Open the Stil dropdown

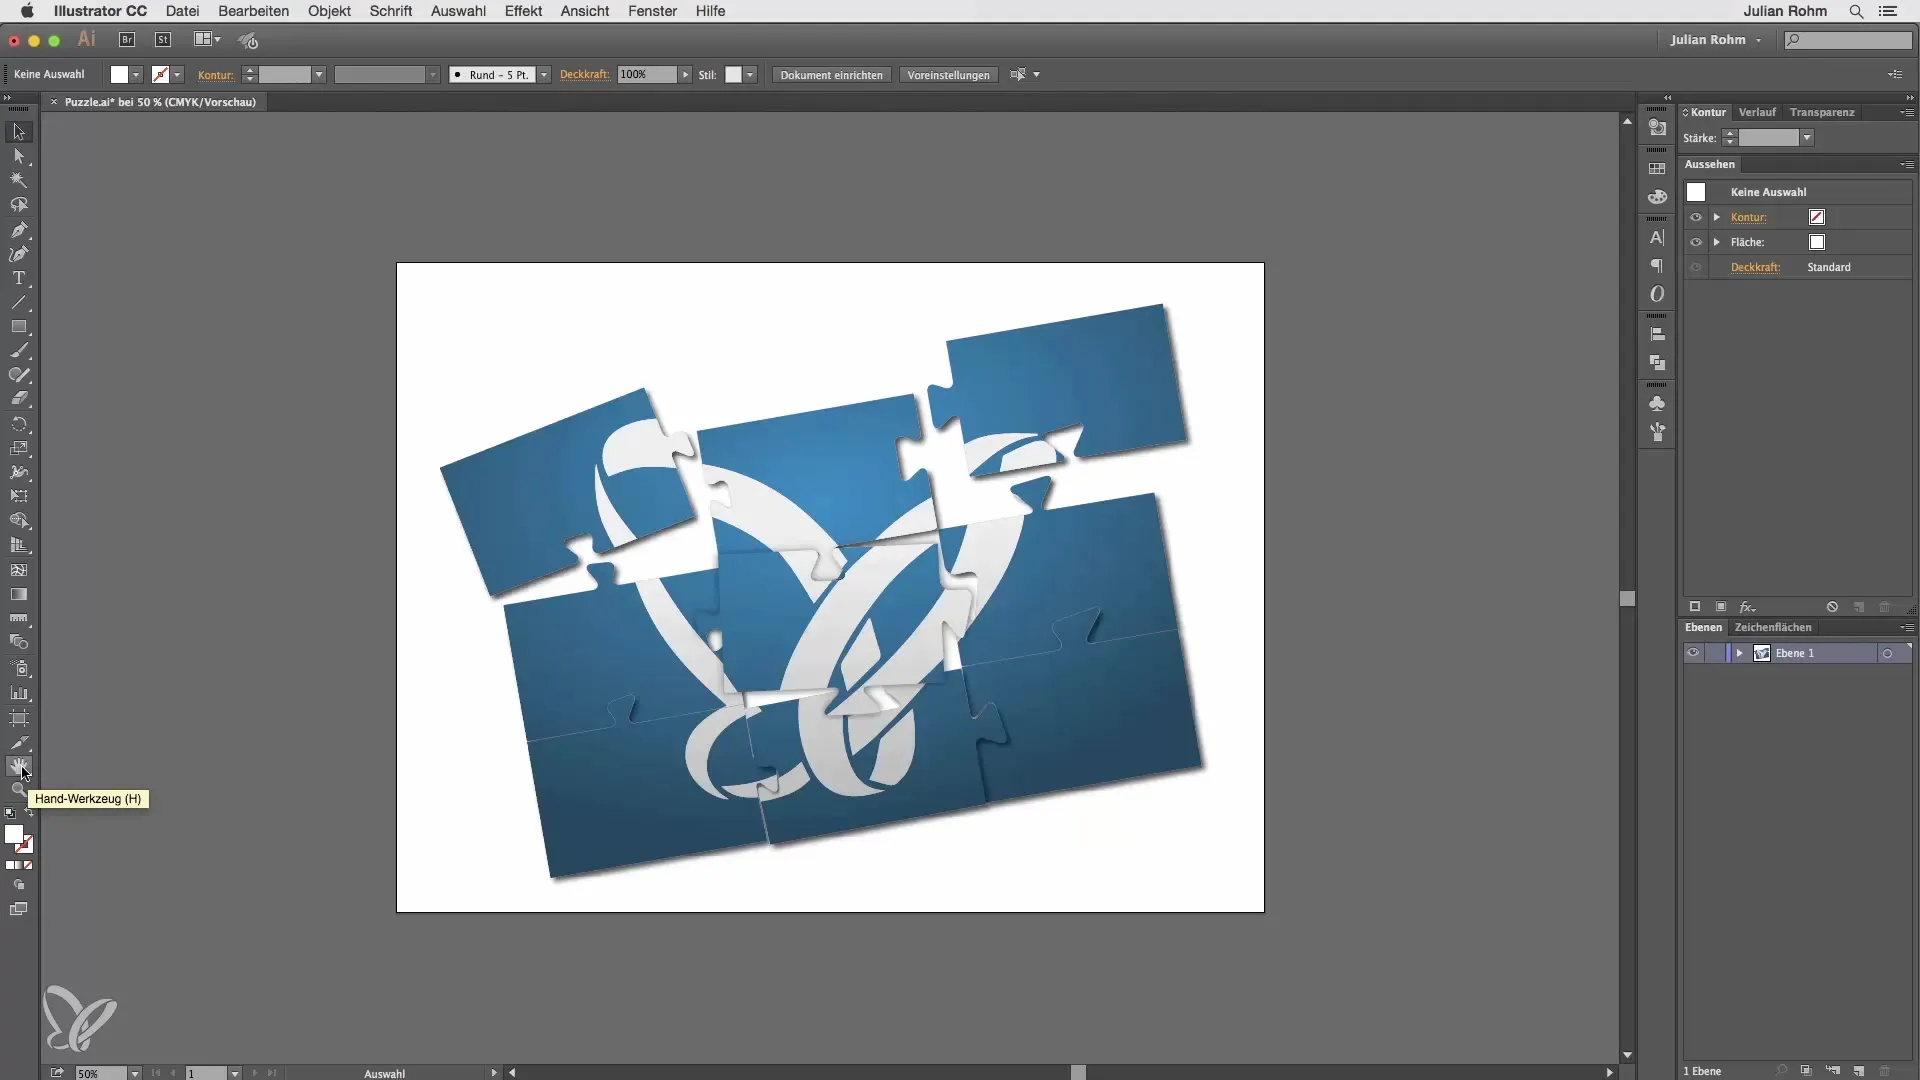(x=750, y=75)
